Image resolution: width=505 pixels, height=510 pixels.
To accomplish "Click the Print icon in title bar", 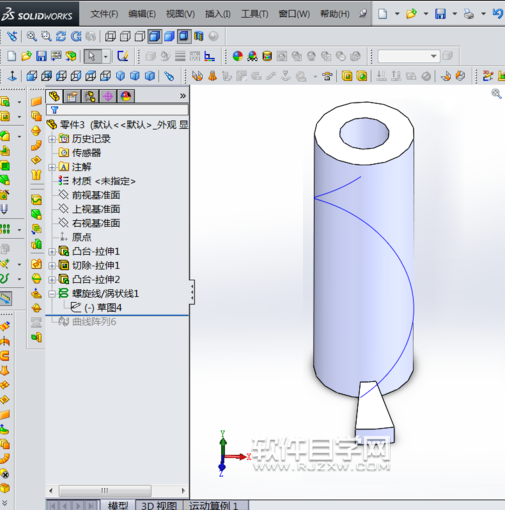I will tap(469, 14).
